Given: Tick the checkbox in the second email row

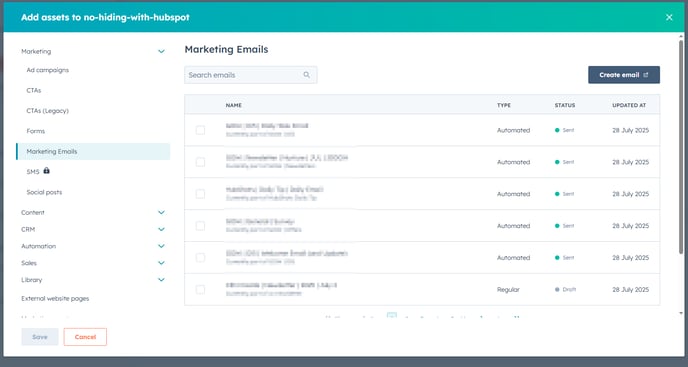Looking at the screenshot, I should (x=200, y=162).
